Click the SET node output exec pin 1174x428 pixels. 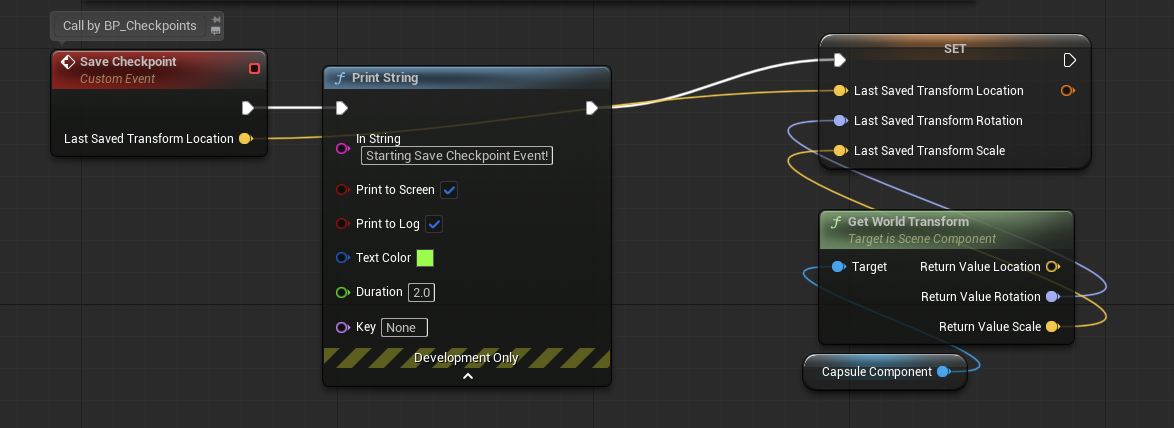(x=1069, y=60)
